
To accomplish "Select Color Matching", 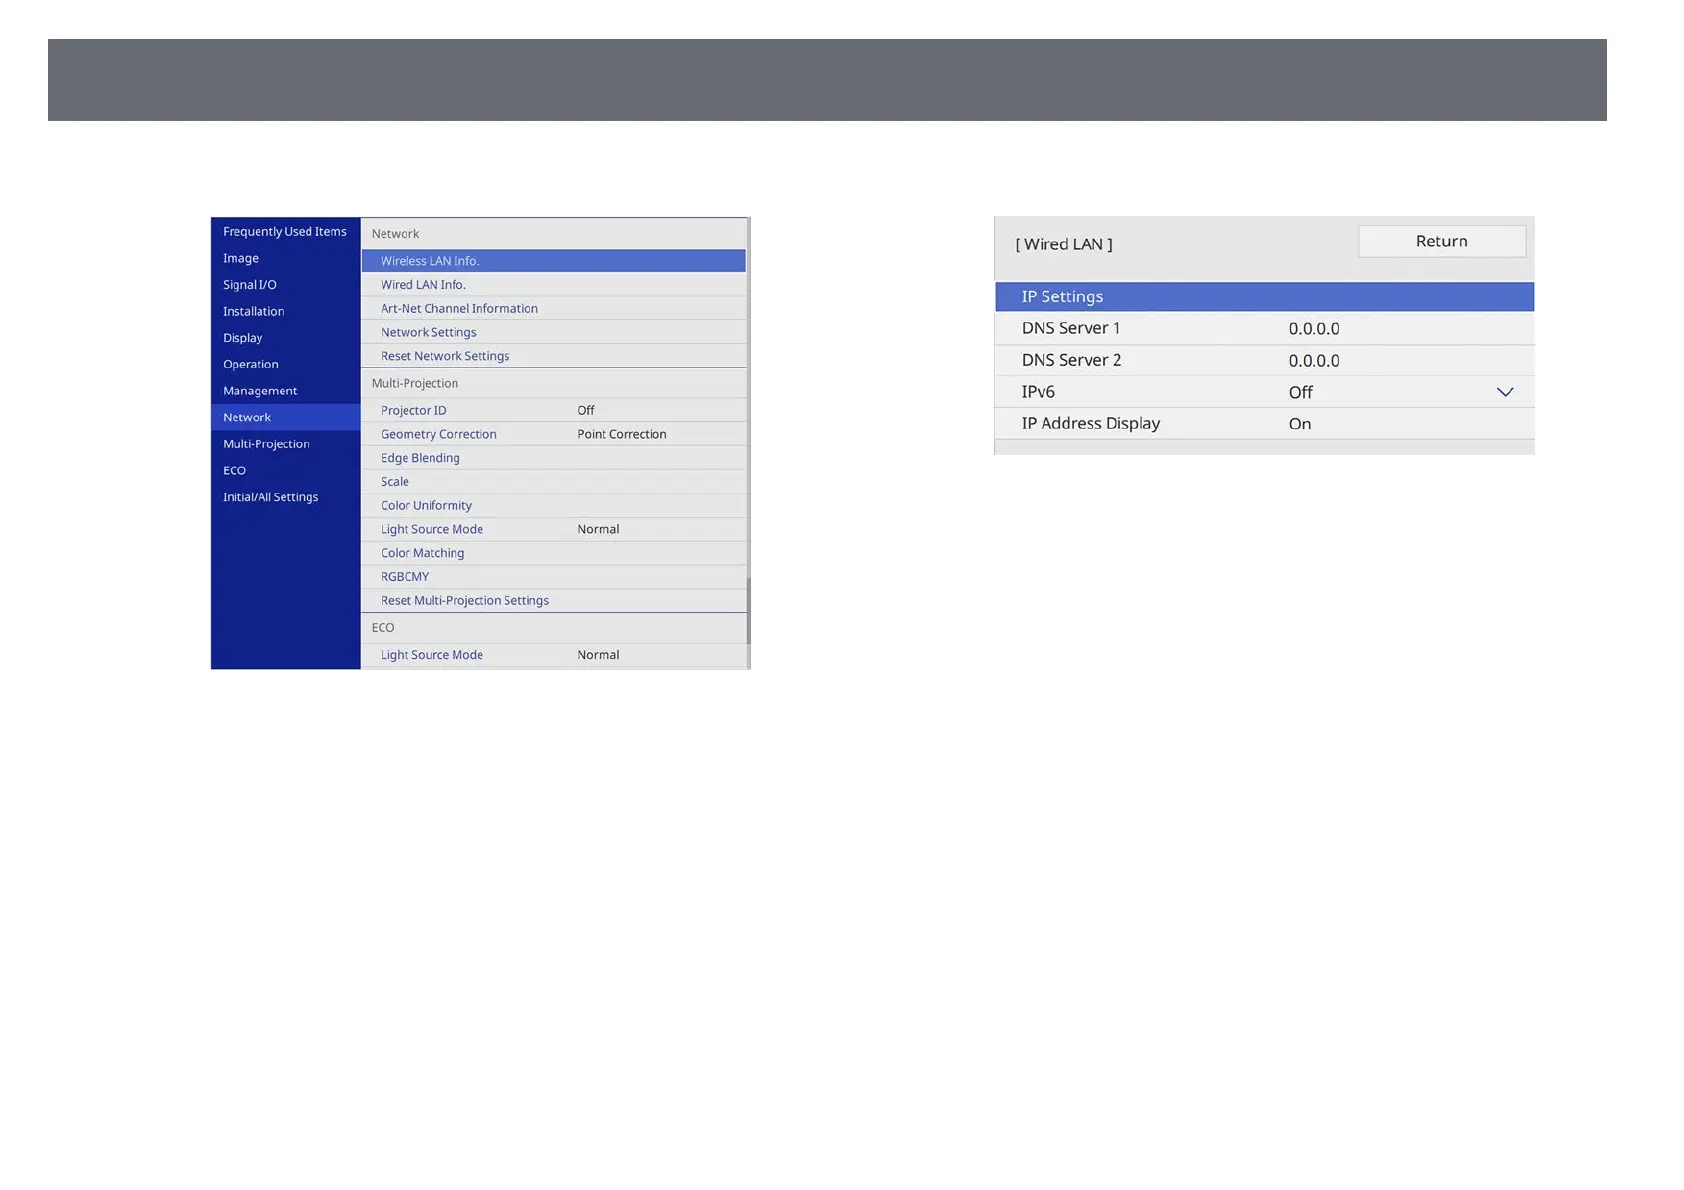I will [x=553, y=553].
